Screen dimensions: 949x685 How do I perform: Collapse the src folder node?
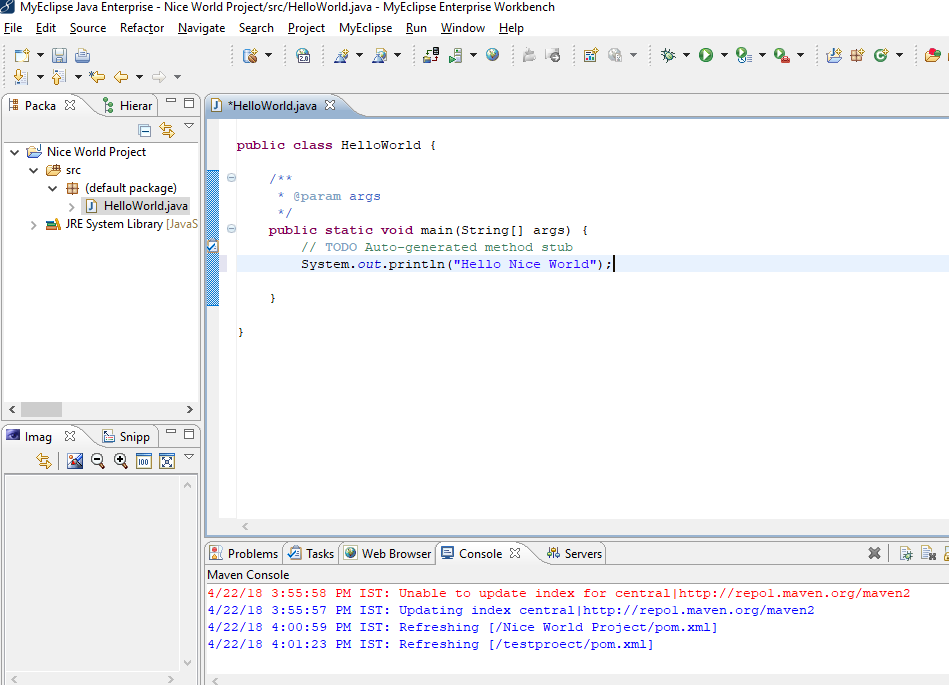[34, 171]
